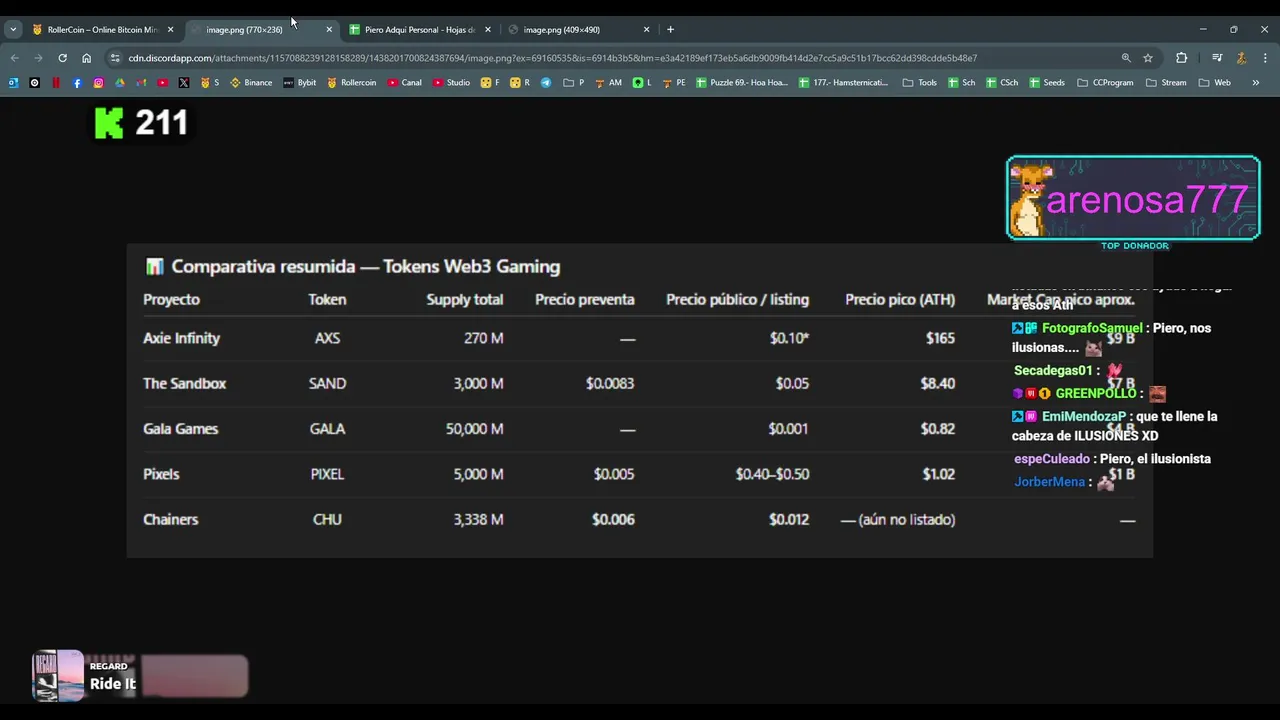Open the CSch spreadsheet bookmark
Screen dimensions: 1280x720
pos(1002,83)
